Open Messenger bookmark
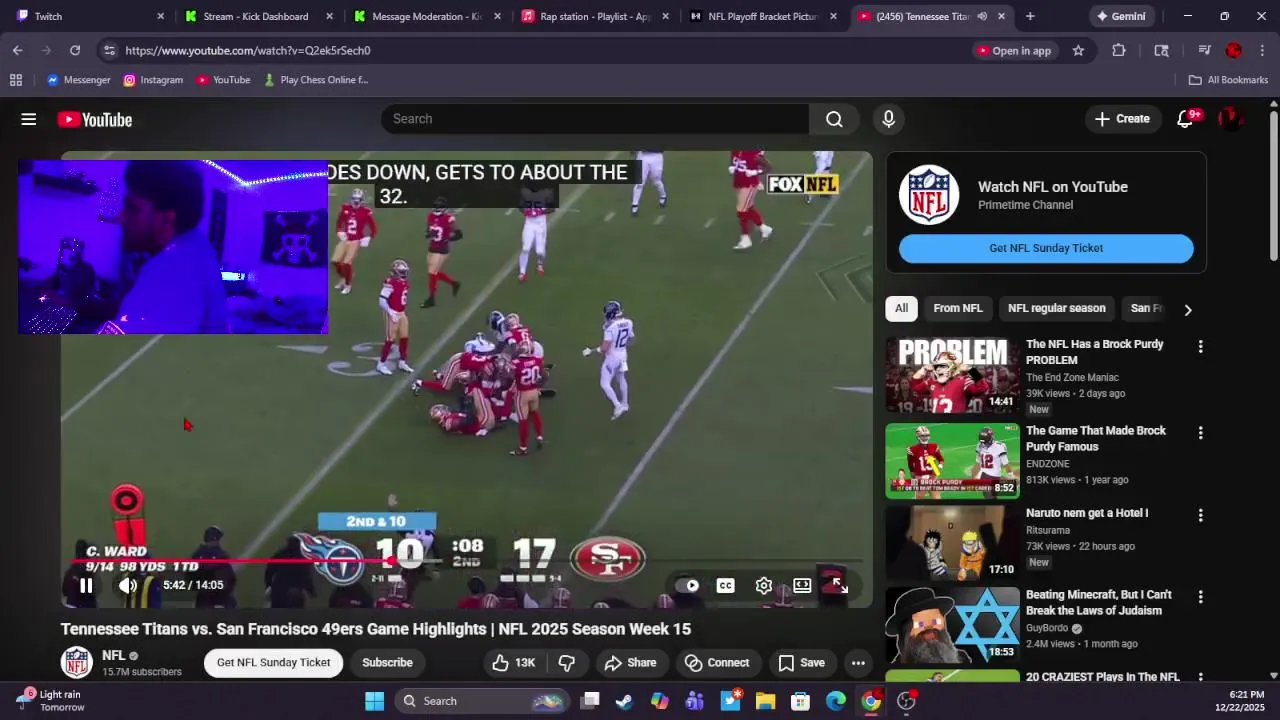This screenshot has height=720, width=1280. (79, 80)
